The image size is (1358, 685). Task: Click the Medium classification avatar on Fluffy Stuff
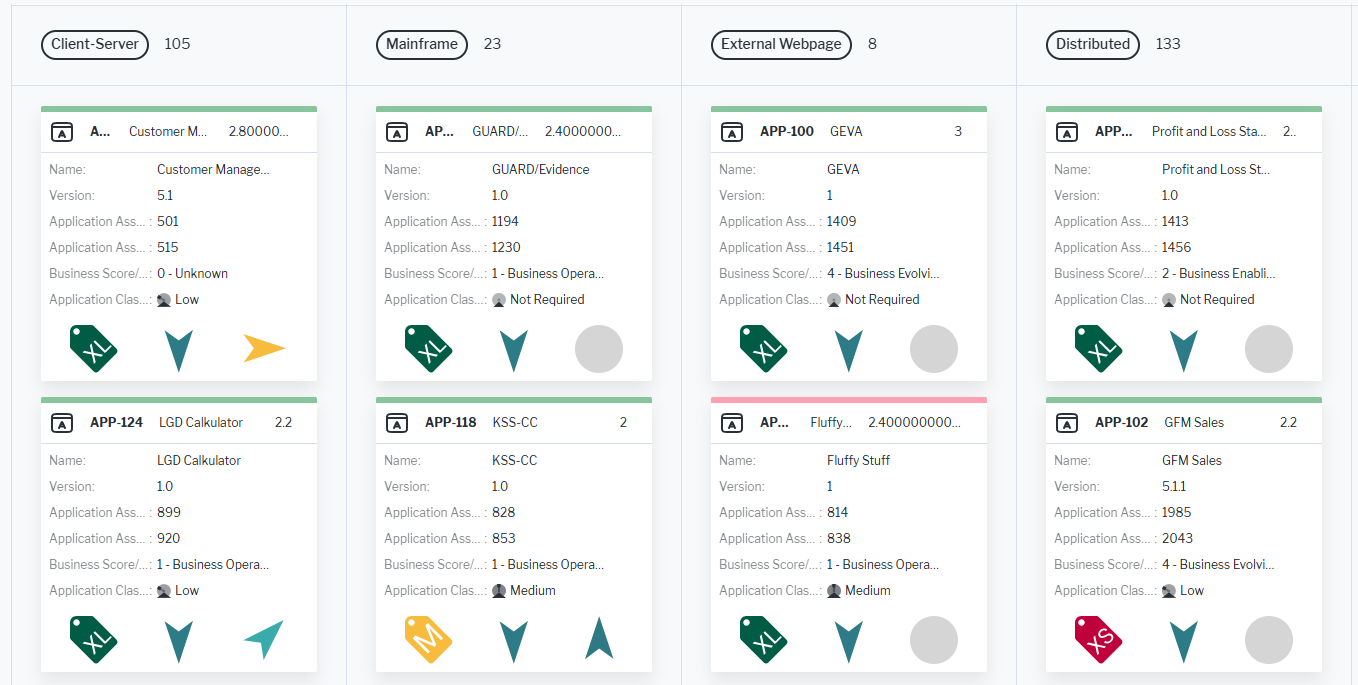(834, 591)
